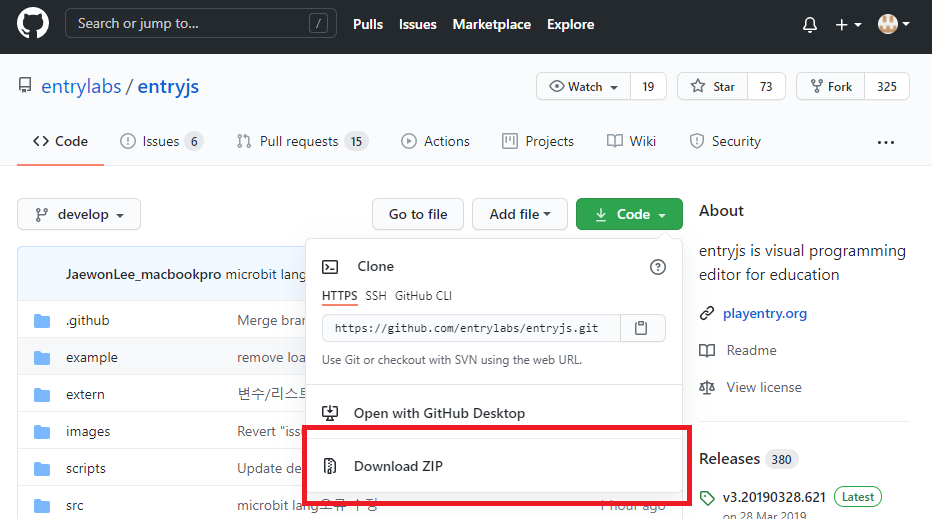Open the playentry.org website link
This screenshot has height=519, width=932.
[x=765, y=313]
